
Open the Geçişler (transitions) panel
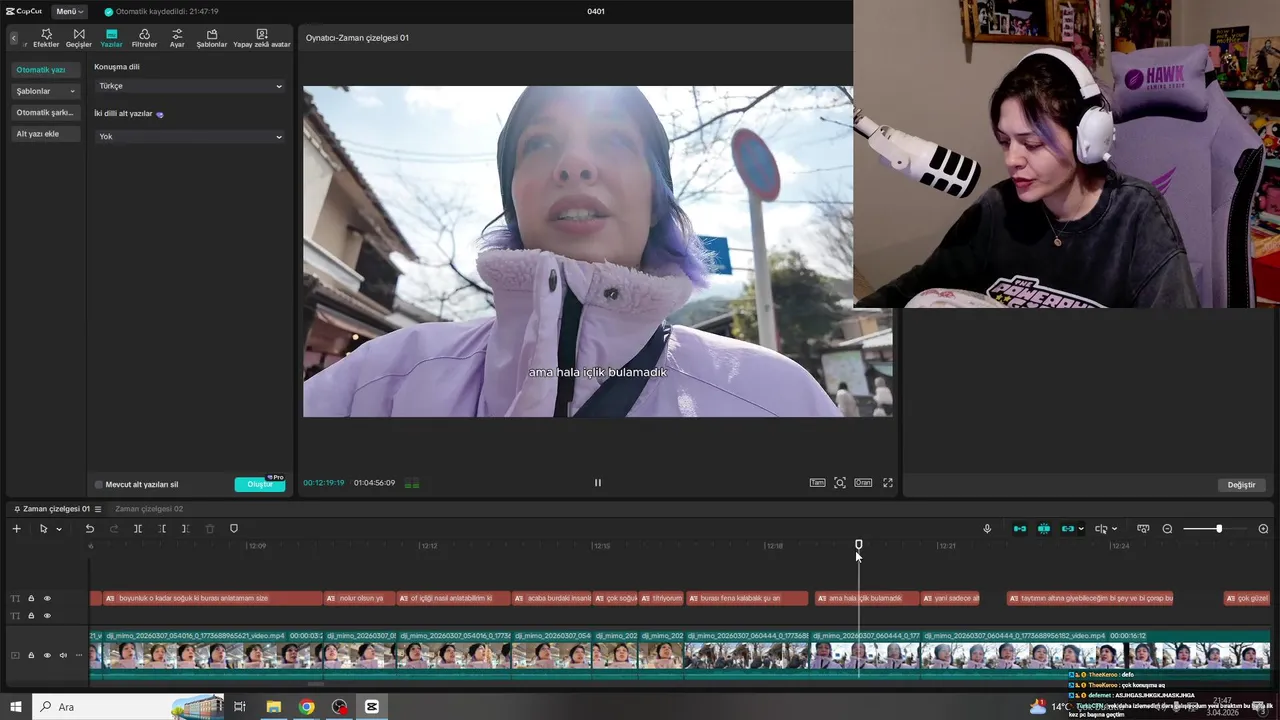79,38
